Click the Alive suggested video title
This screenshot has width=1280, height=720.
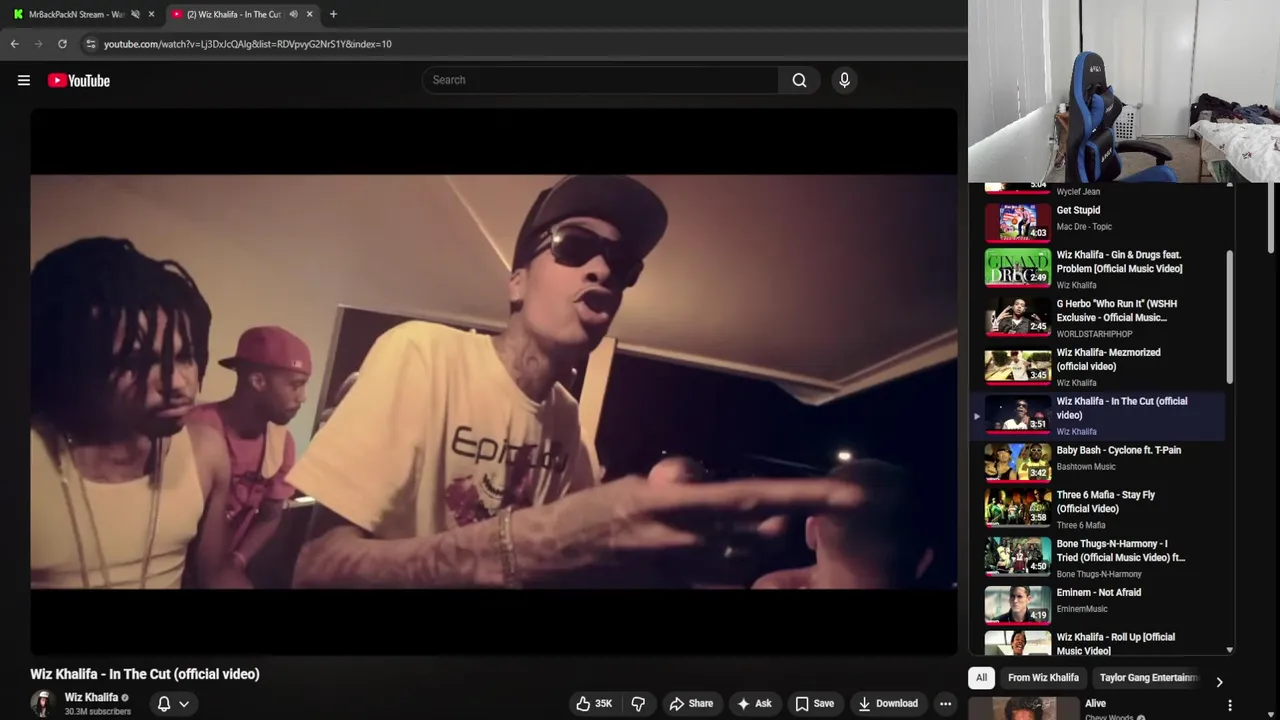[1095, 704]
